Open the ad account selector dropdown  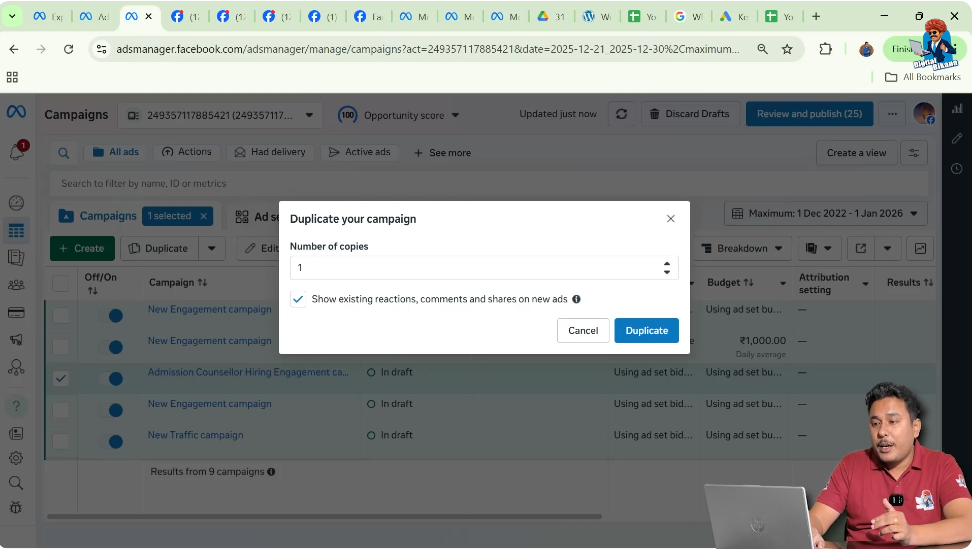tap(220, 116)
